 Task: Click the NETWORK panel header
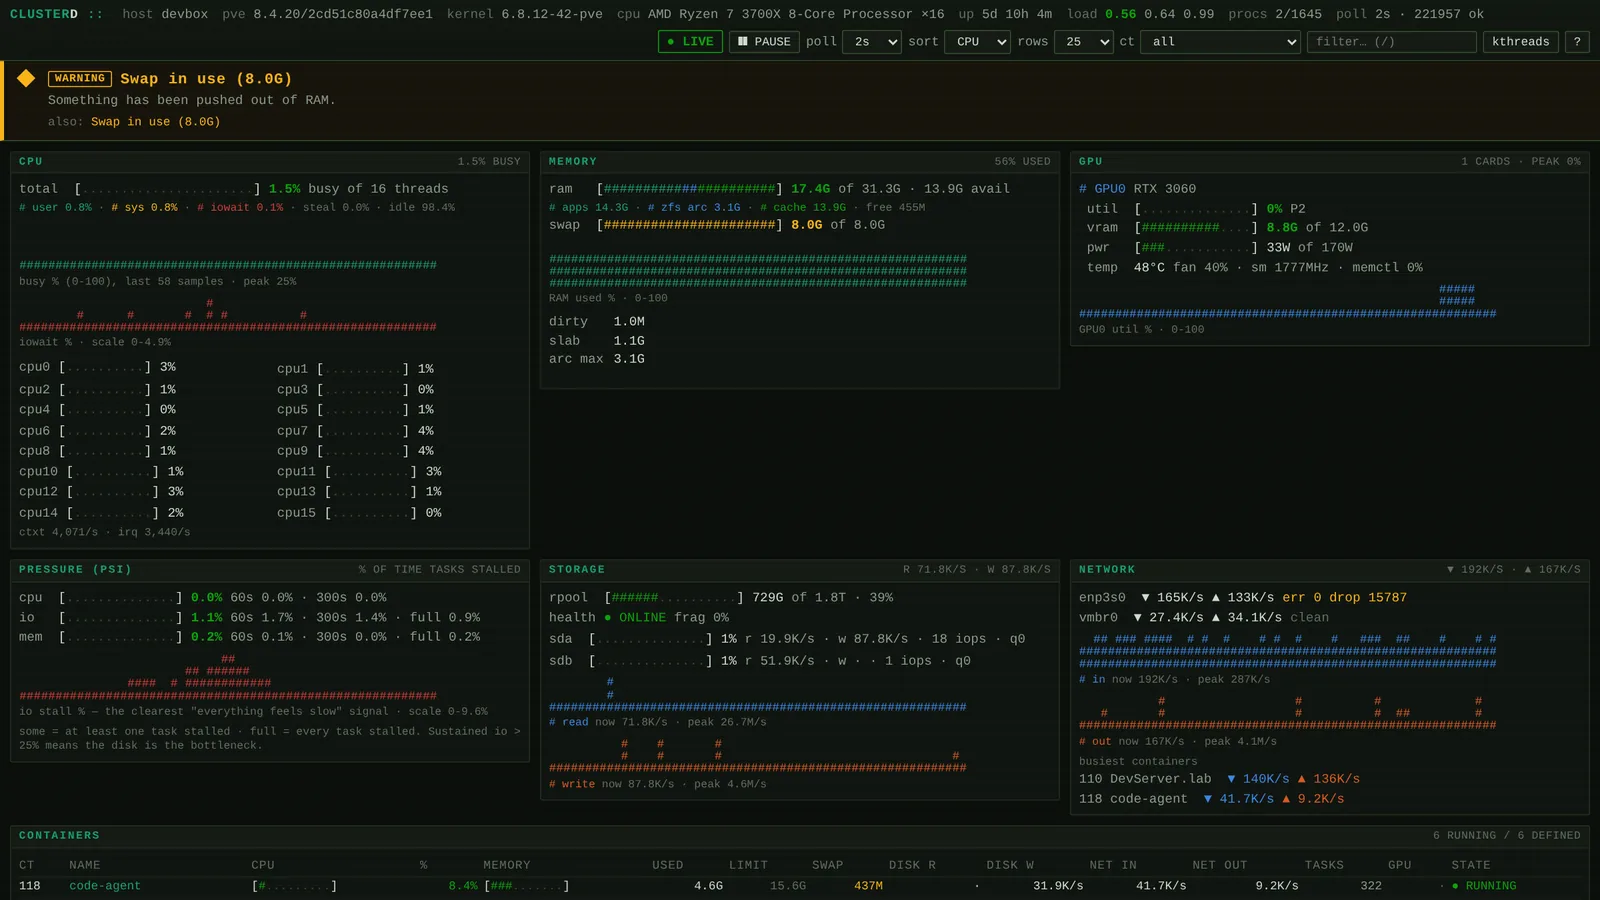point(1329,569)
